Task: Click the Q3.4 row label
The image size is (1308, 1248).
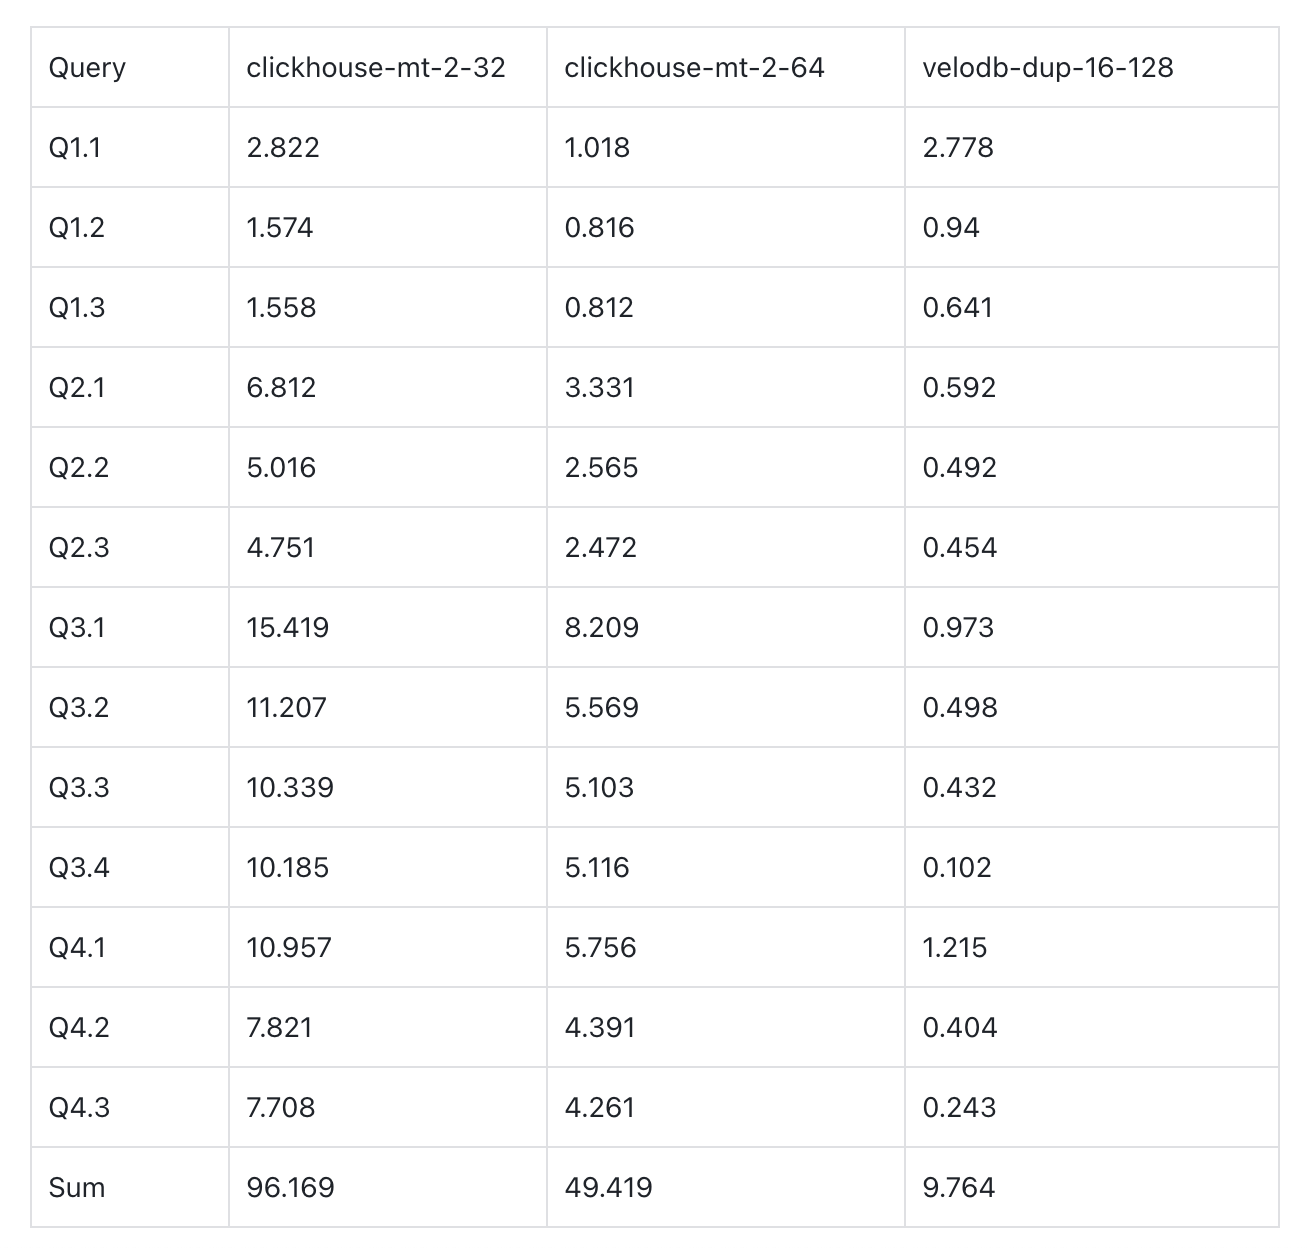Action: pos(79,868)
